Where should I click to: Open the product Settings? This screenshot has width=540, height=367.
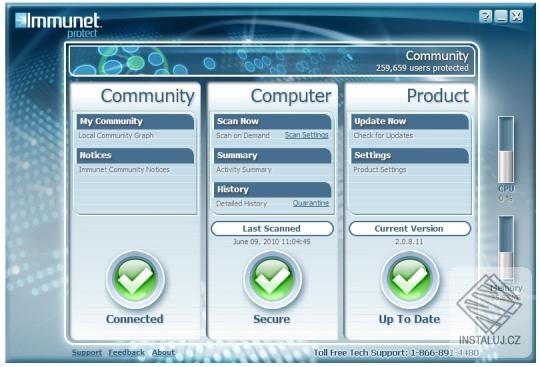(x=410, y=156)
